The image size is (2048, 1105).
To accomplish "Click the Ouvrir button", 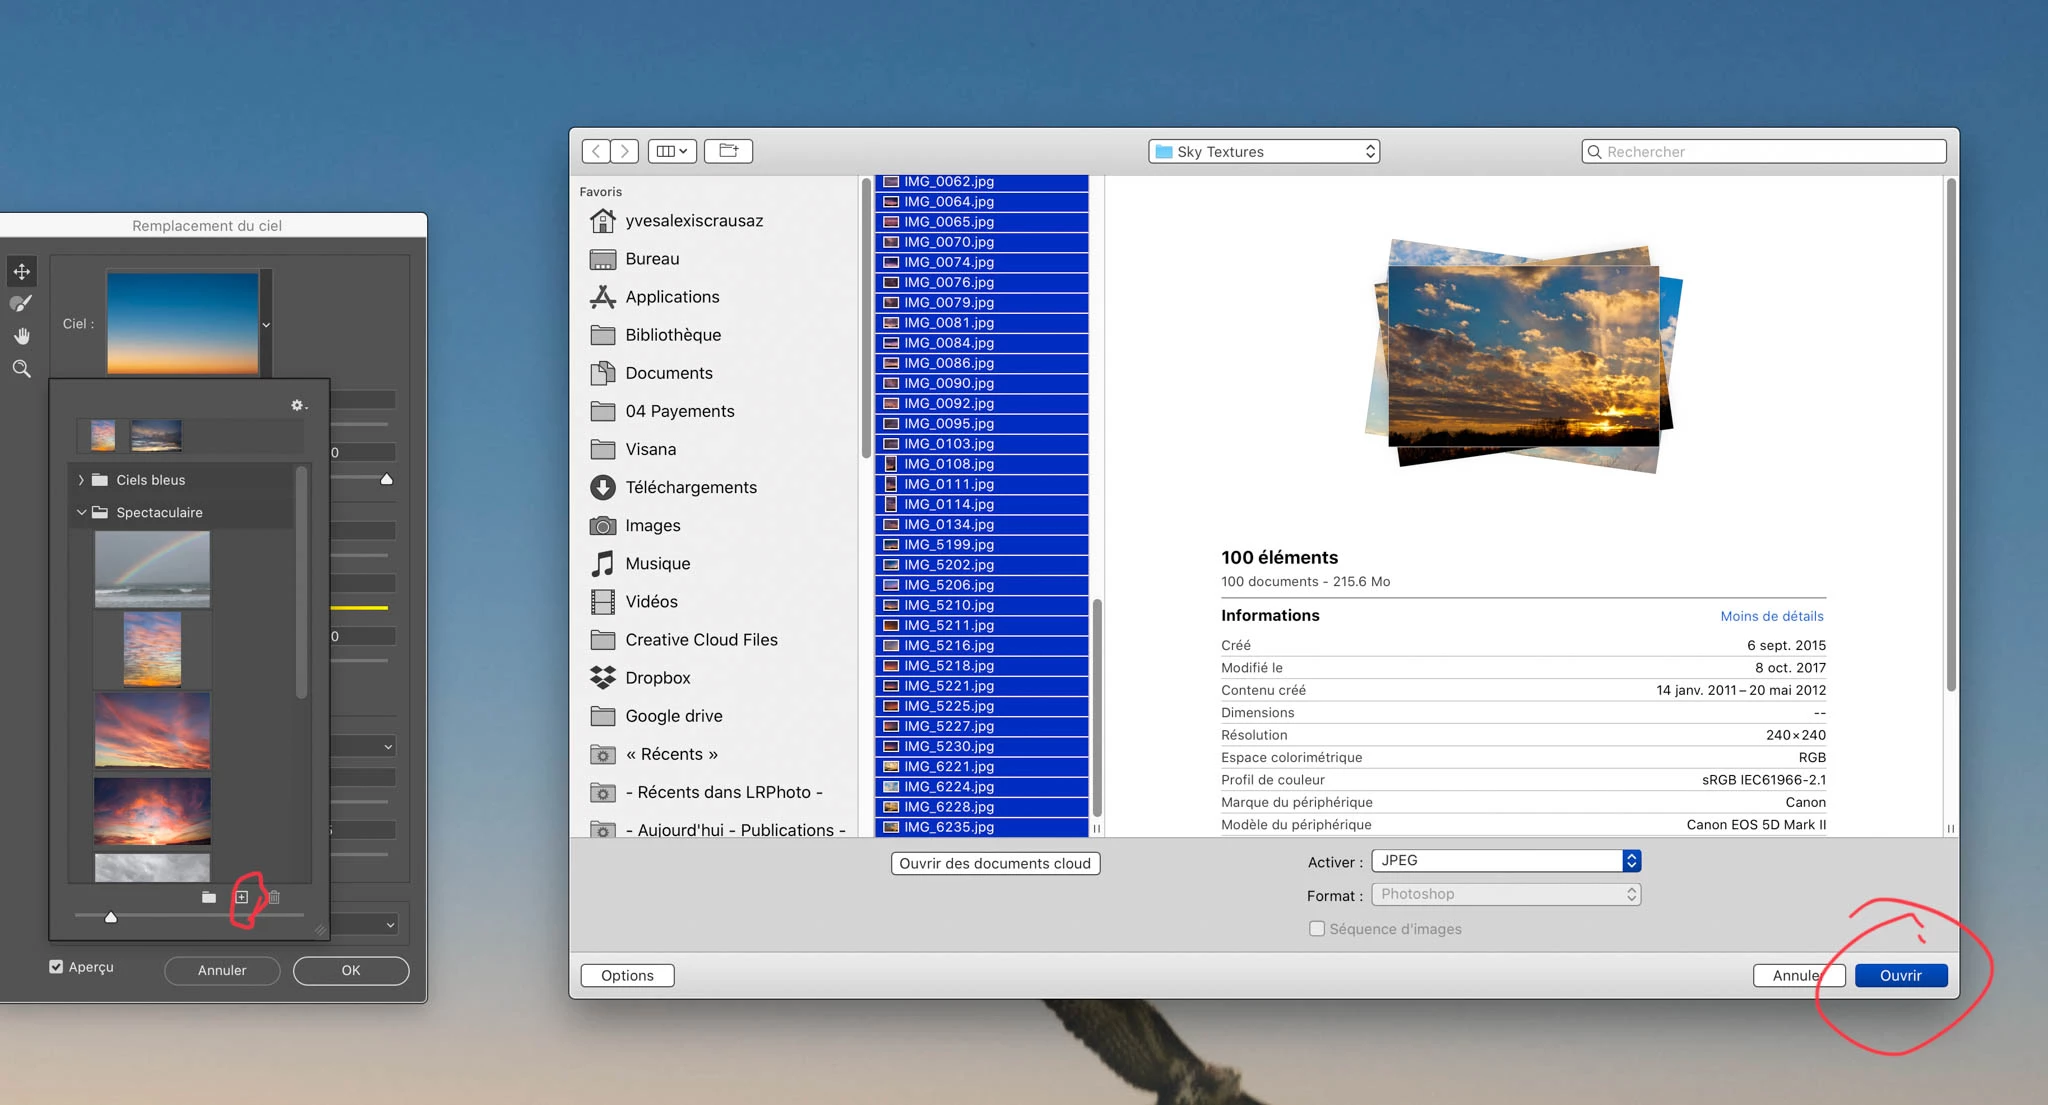I will (1900, 975).
